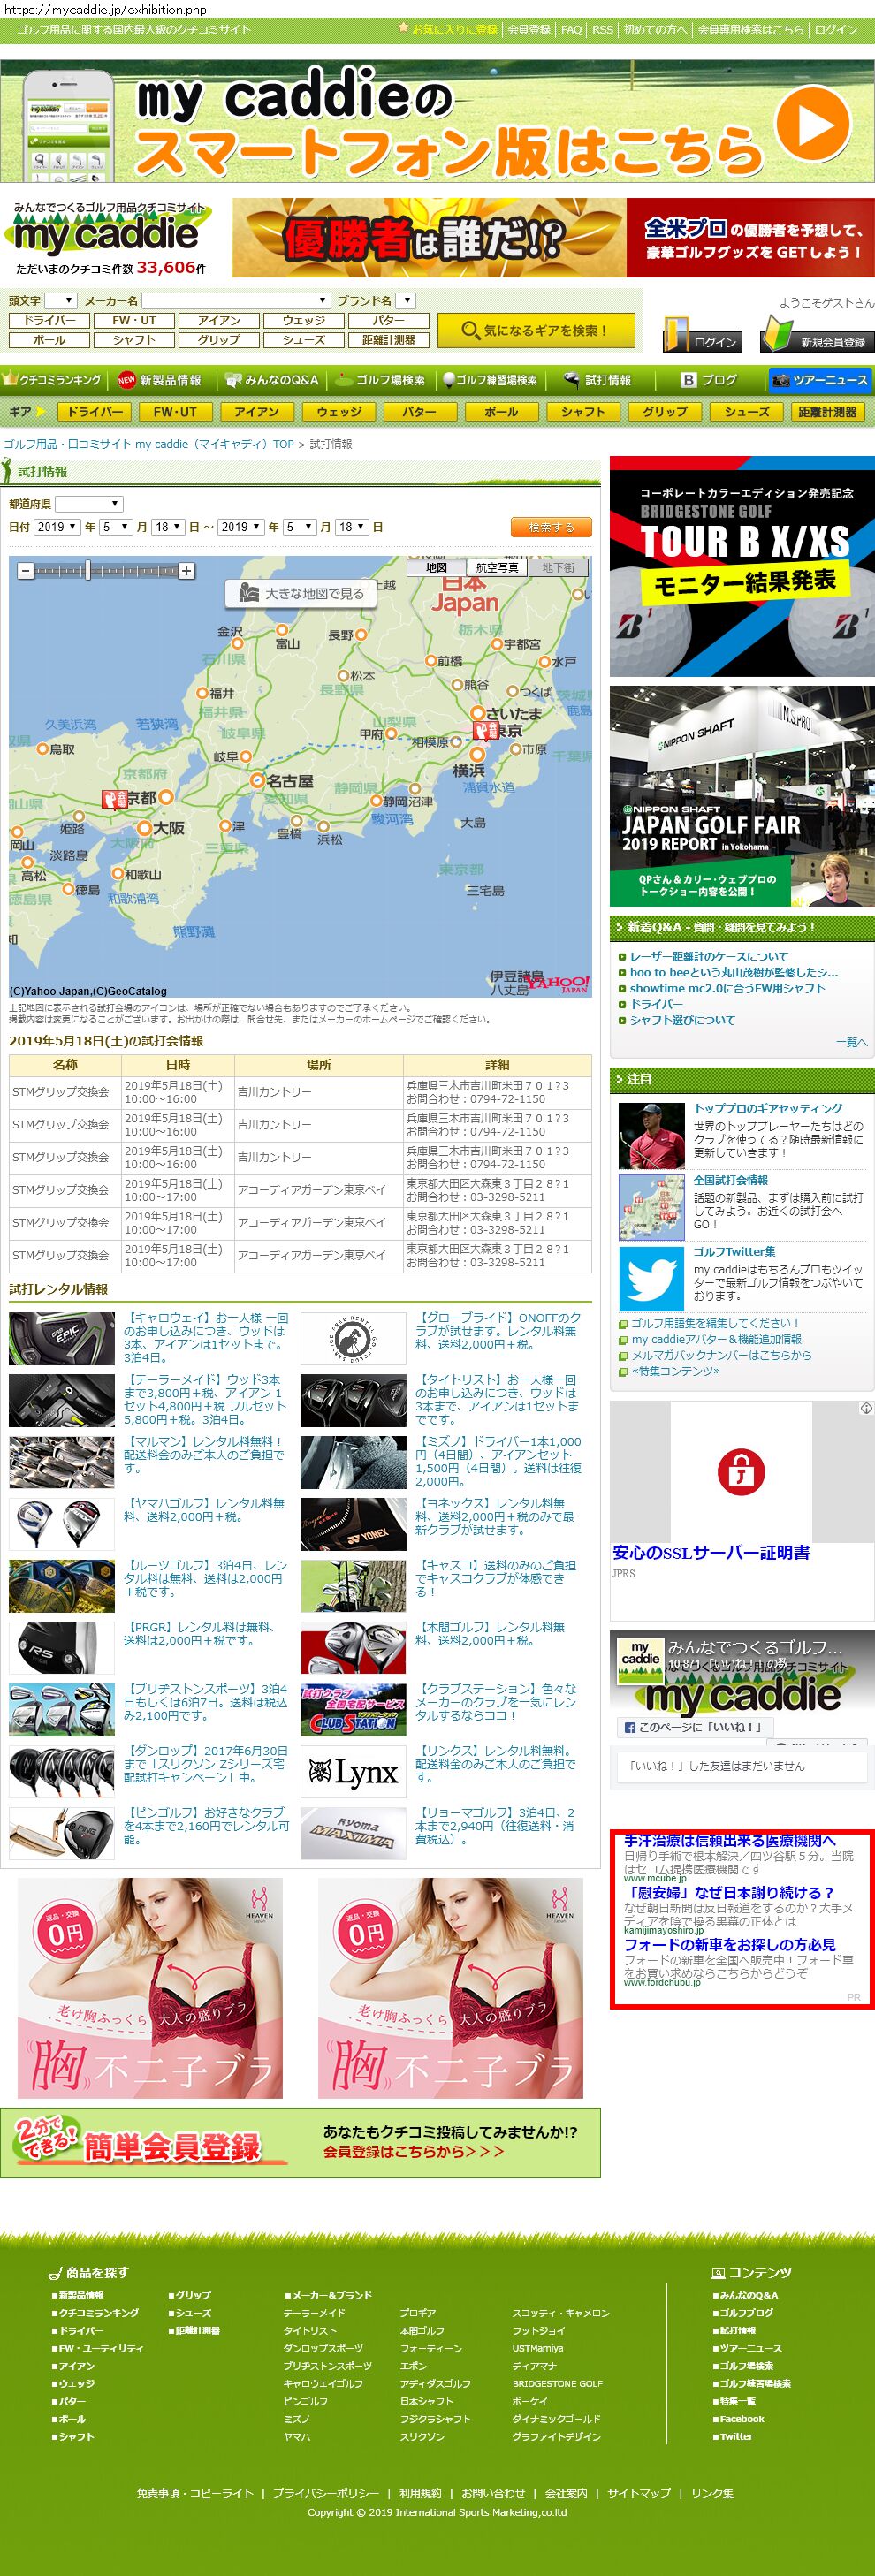Click the Callaway Epic driver thumbnail

62,1338
